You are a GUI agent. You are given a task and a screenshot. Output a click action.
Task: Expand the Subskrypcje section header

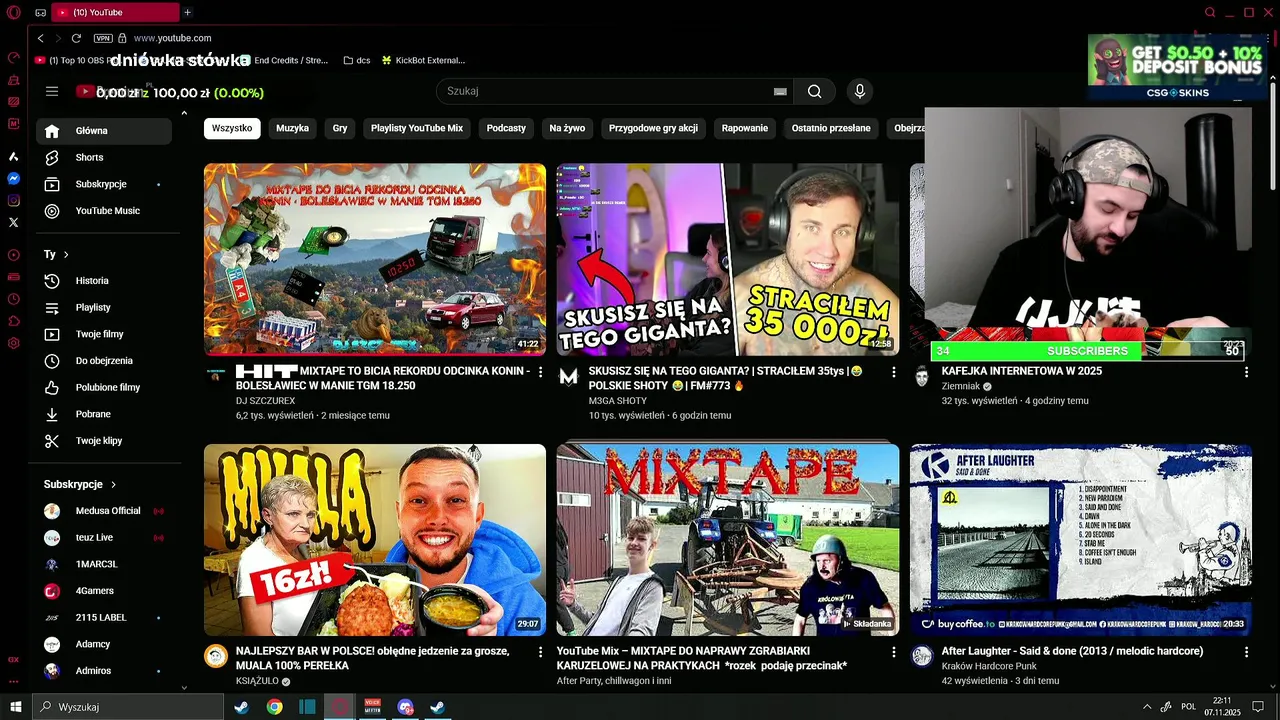pos(80,484)
